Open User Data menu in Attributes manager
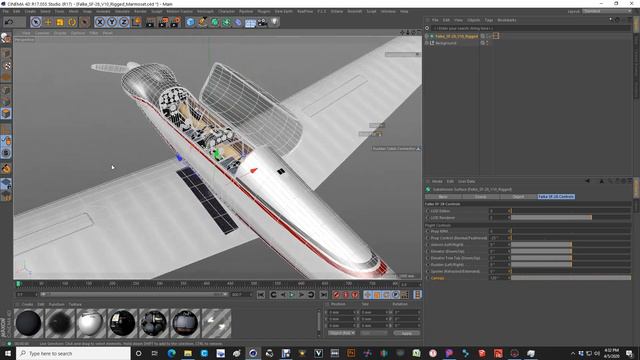 (x=466, y=181)
